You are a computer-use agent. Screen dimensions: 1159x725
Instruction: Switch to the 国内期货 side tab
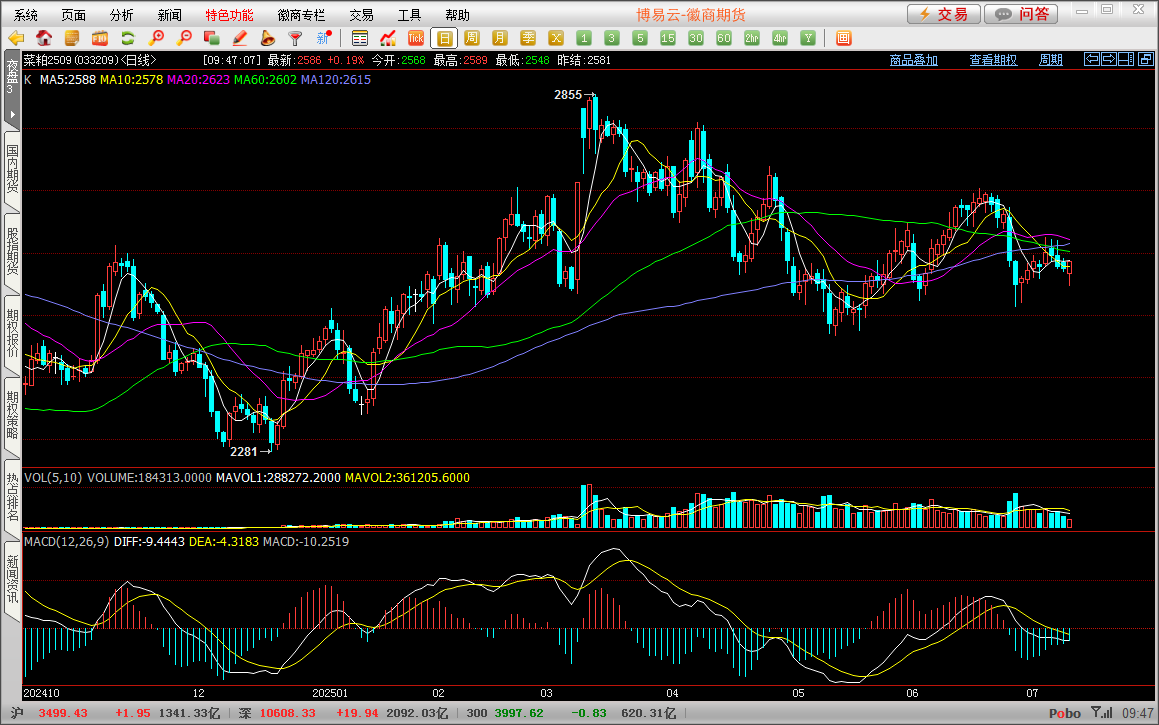click(x=12, y=171)
